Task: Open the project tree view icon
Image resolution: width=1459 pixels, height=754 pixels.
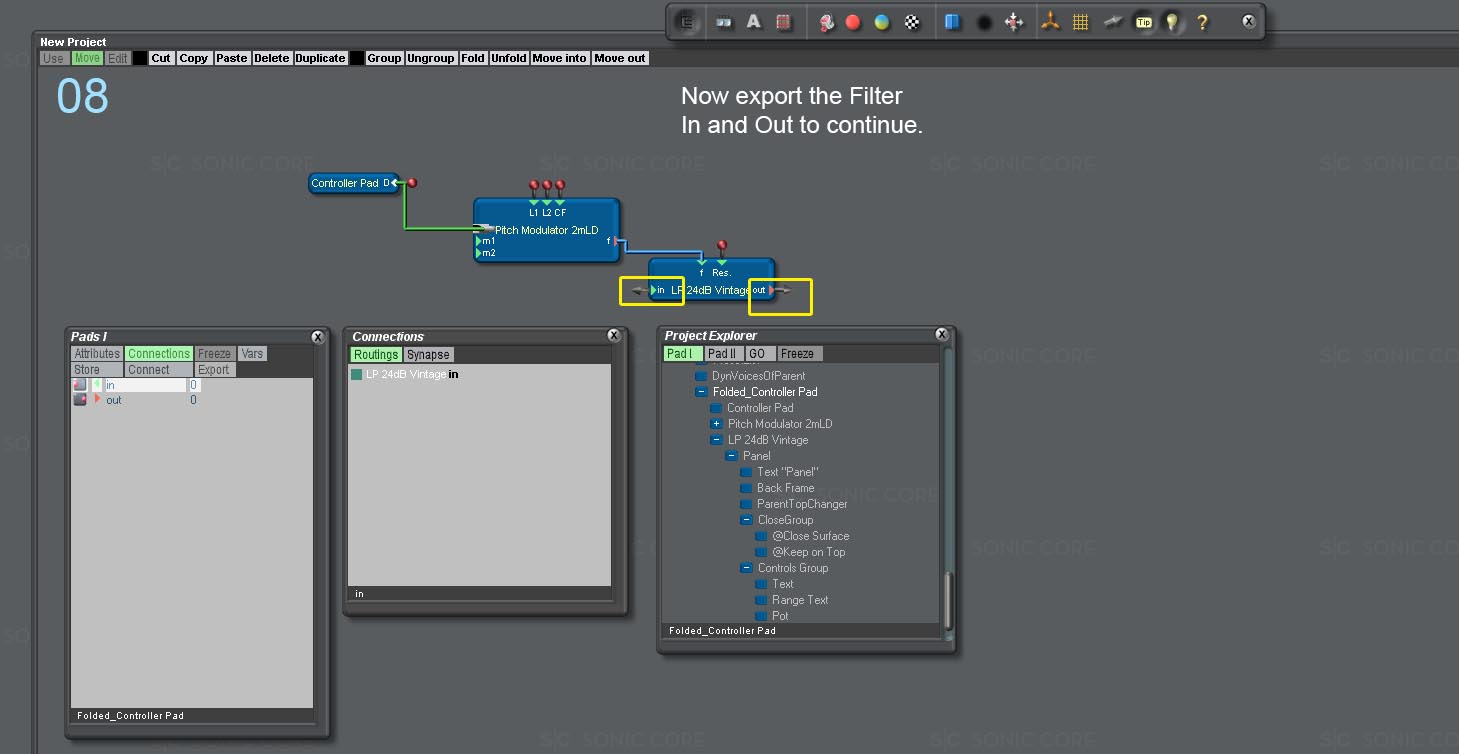Action: click(686, 21)
